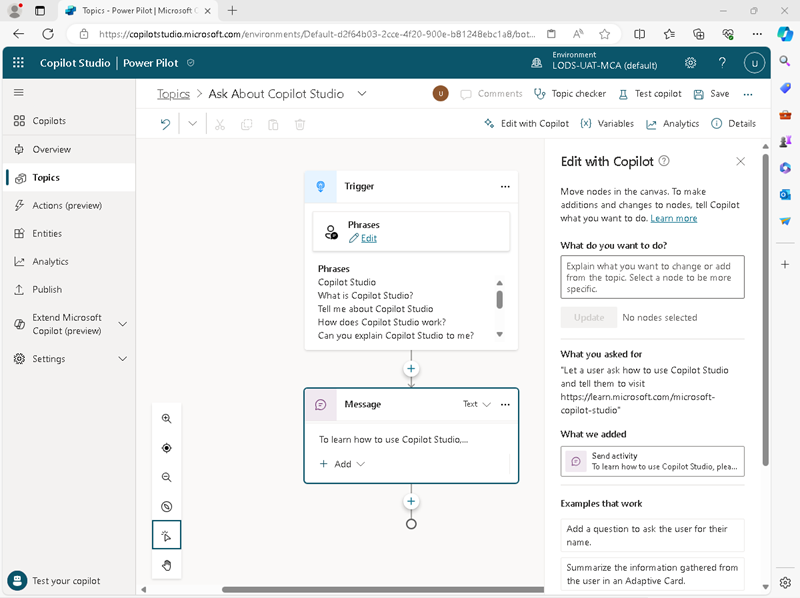
Task: Click the Comments button
Action: [x=491, y=94]
